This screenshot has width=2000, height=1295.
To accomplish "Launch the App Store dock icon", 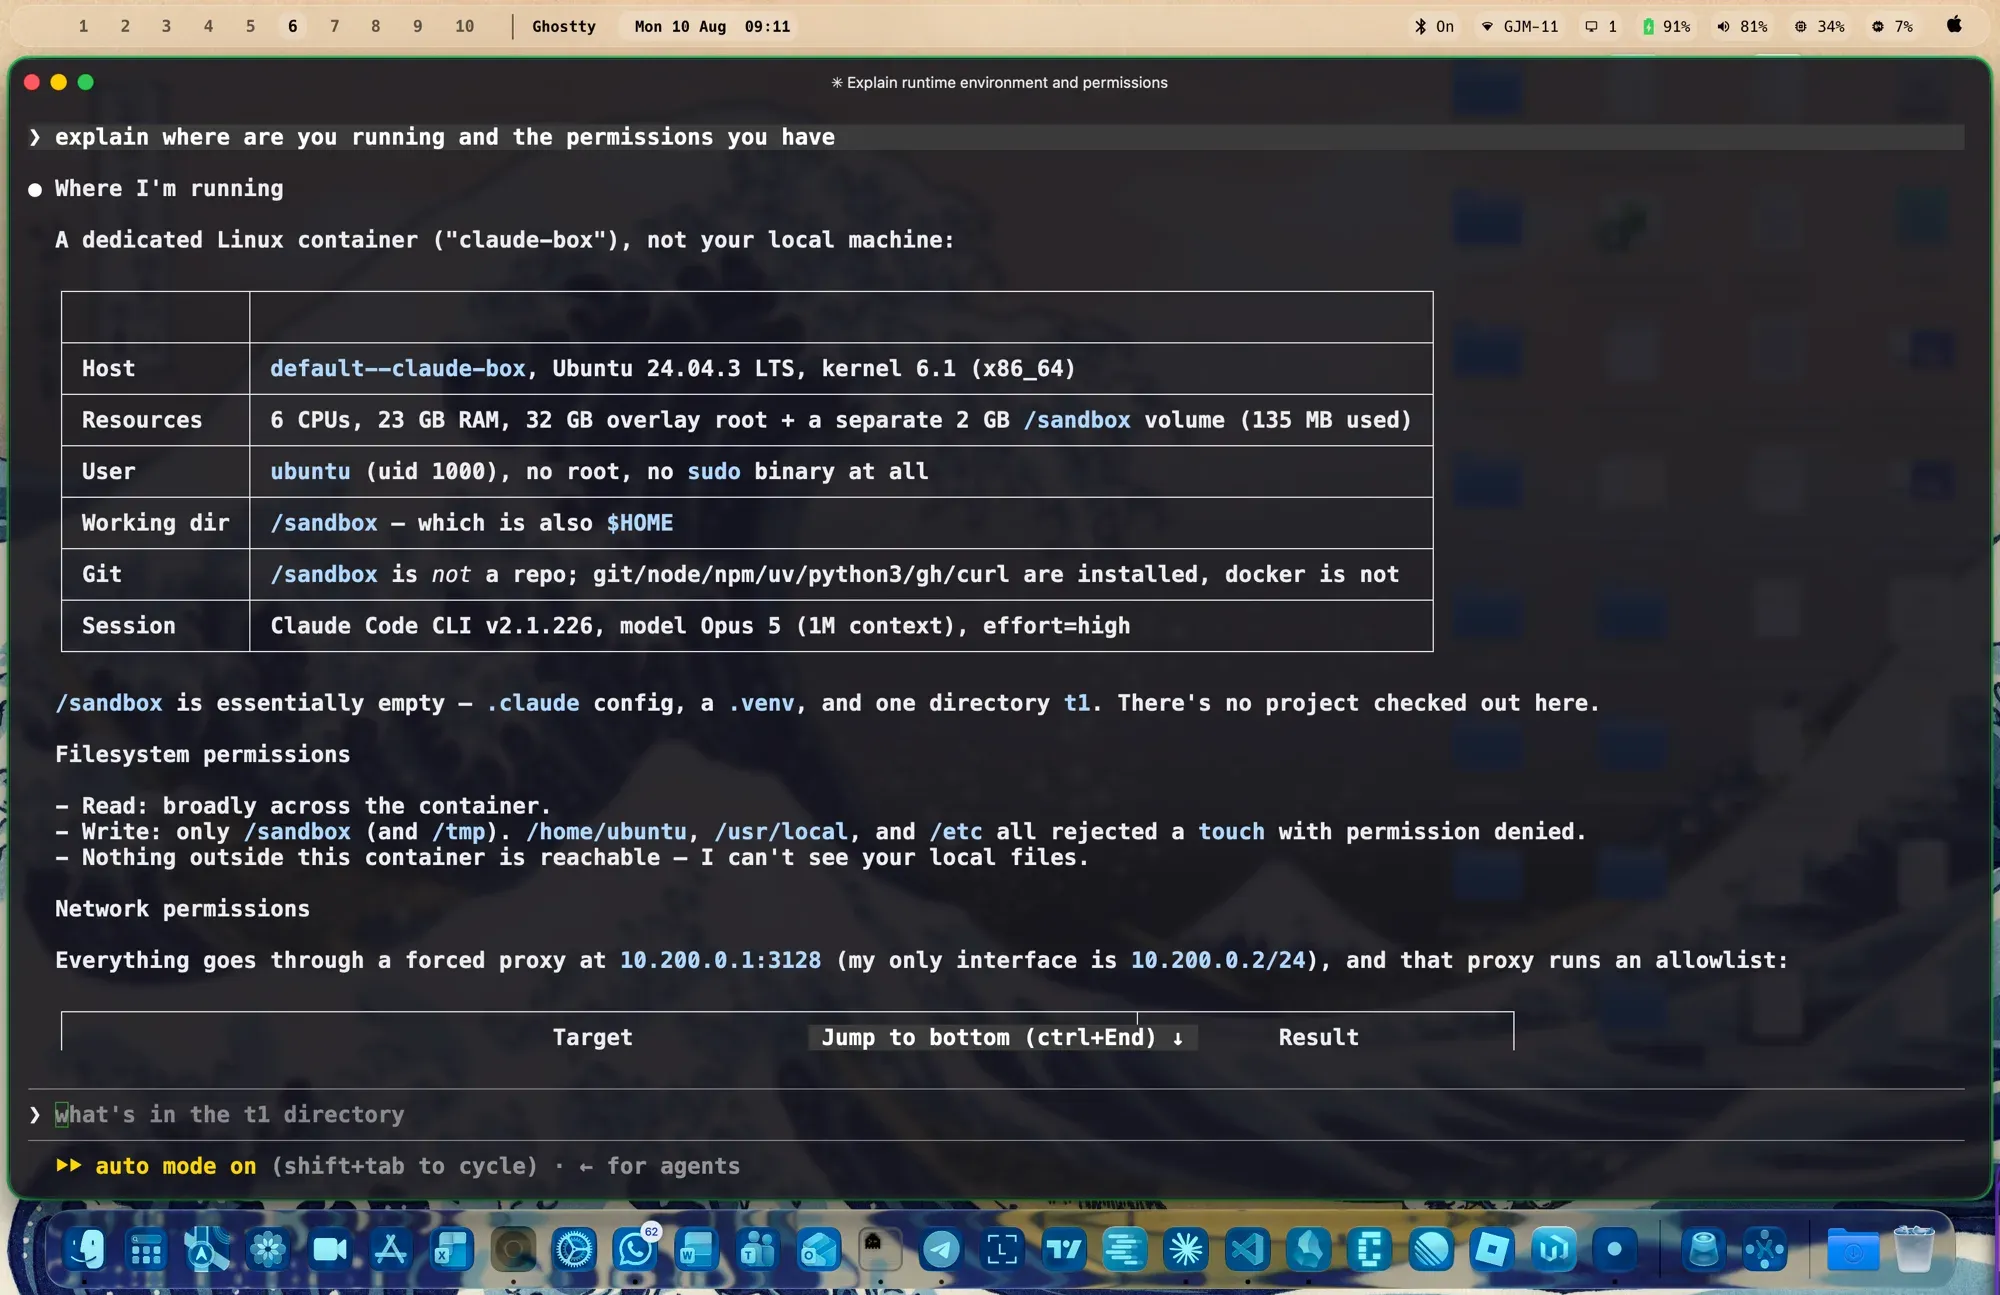I will 391,1249.
